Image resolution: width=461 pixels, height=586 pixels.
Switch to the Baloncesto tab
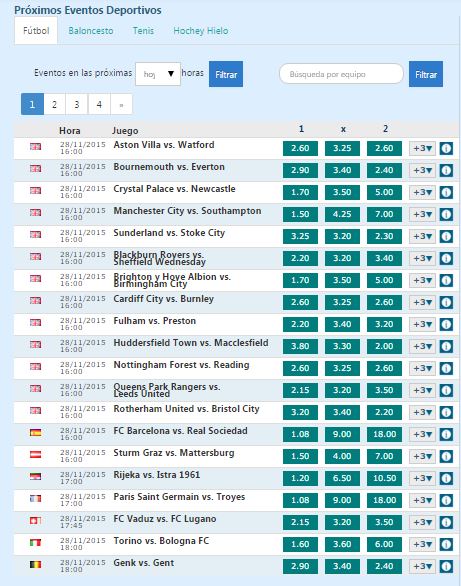[91, 31]
